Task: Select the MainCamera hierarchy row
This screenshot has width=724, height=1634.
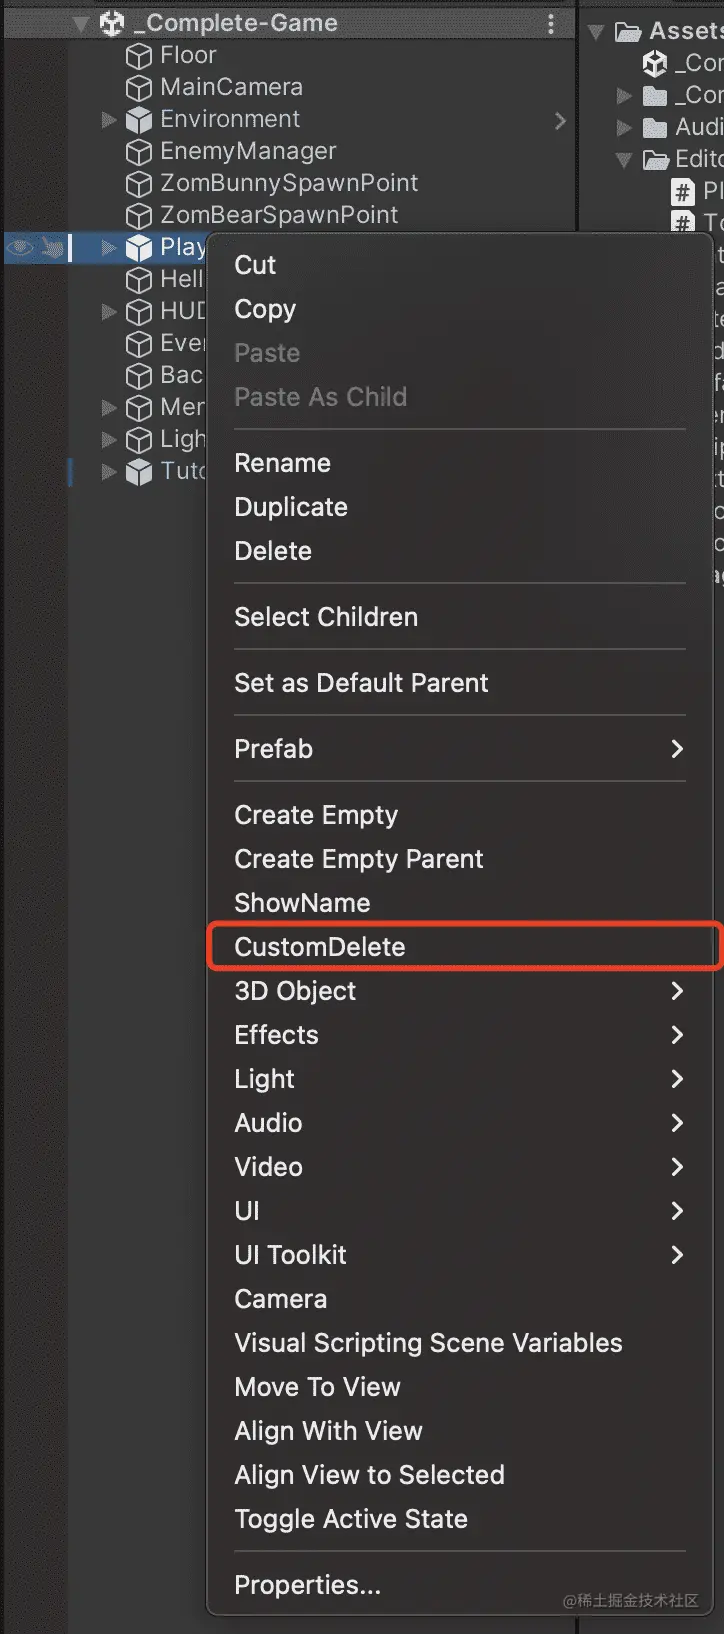Action: click(290, 88)
